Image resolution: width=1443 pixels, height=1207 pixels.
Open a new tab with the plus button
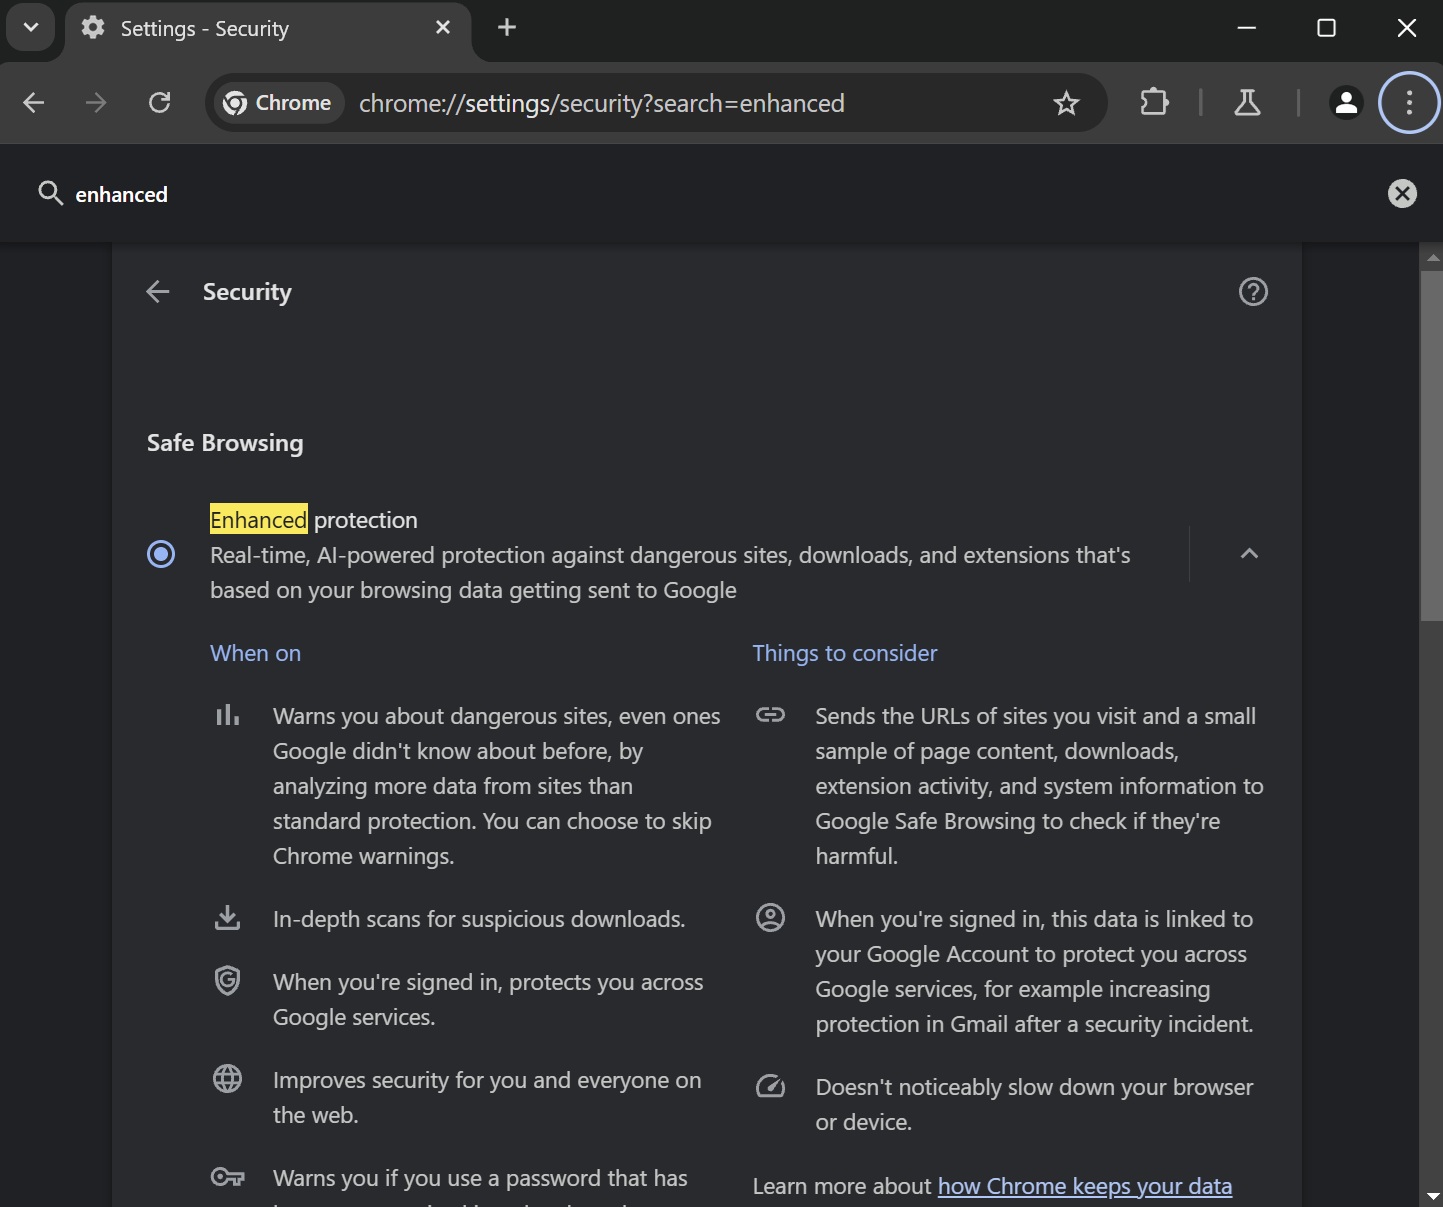click(x=506, y=28)
